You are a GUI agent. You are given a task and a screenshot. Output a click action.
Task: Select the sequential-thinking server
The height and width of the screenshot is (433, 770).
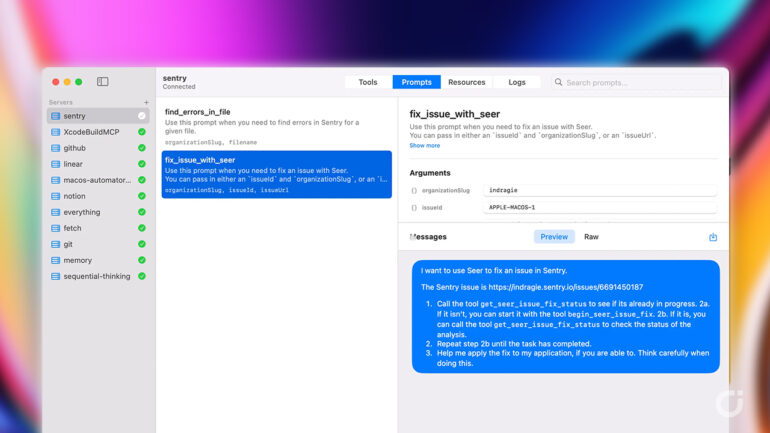[x=95, y=276]
